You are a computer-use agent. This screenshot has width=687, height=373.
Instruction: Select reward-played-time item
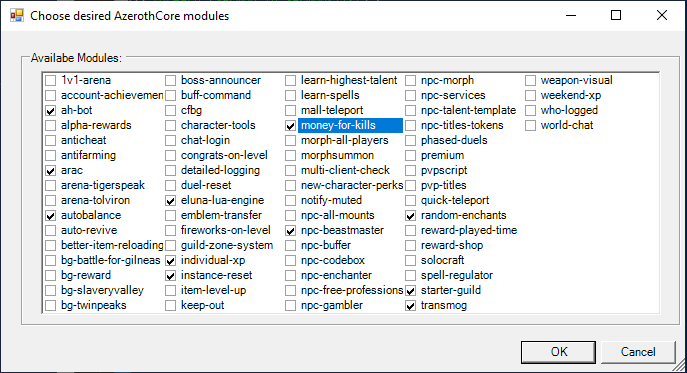click(x=469, y=230)
